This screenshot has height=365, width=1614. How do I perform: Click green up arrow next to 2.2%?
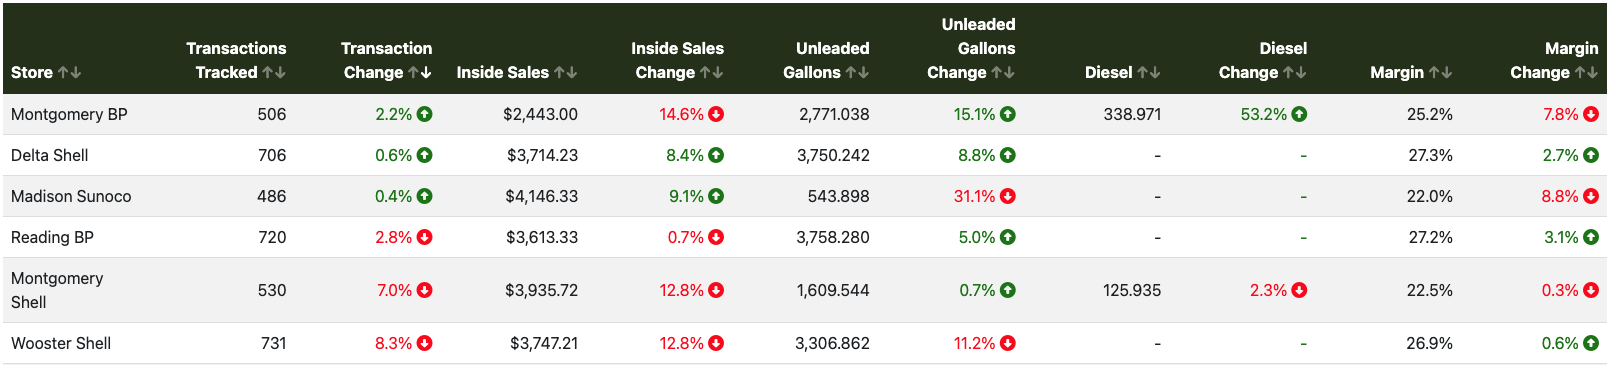point(425,114)
